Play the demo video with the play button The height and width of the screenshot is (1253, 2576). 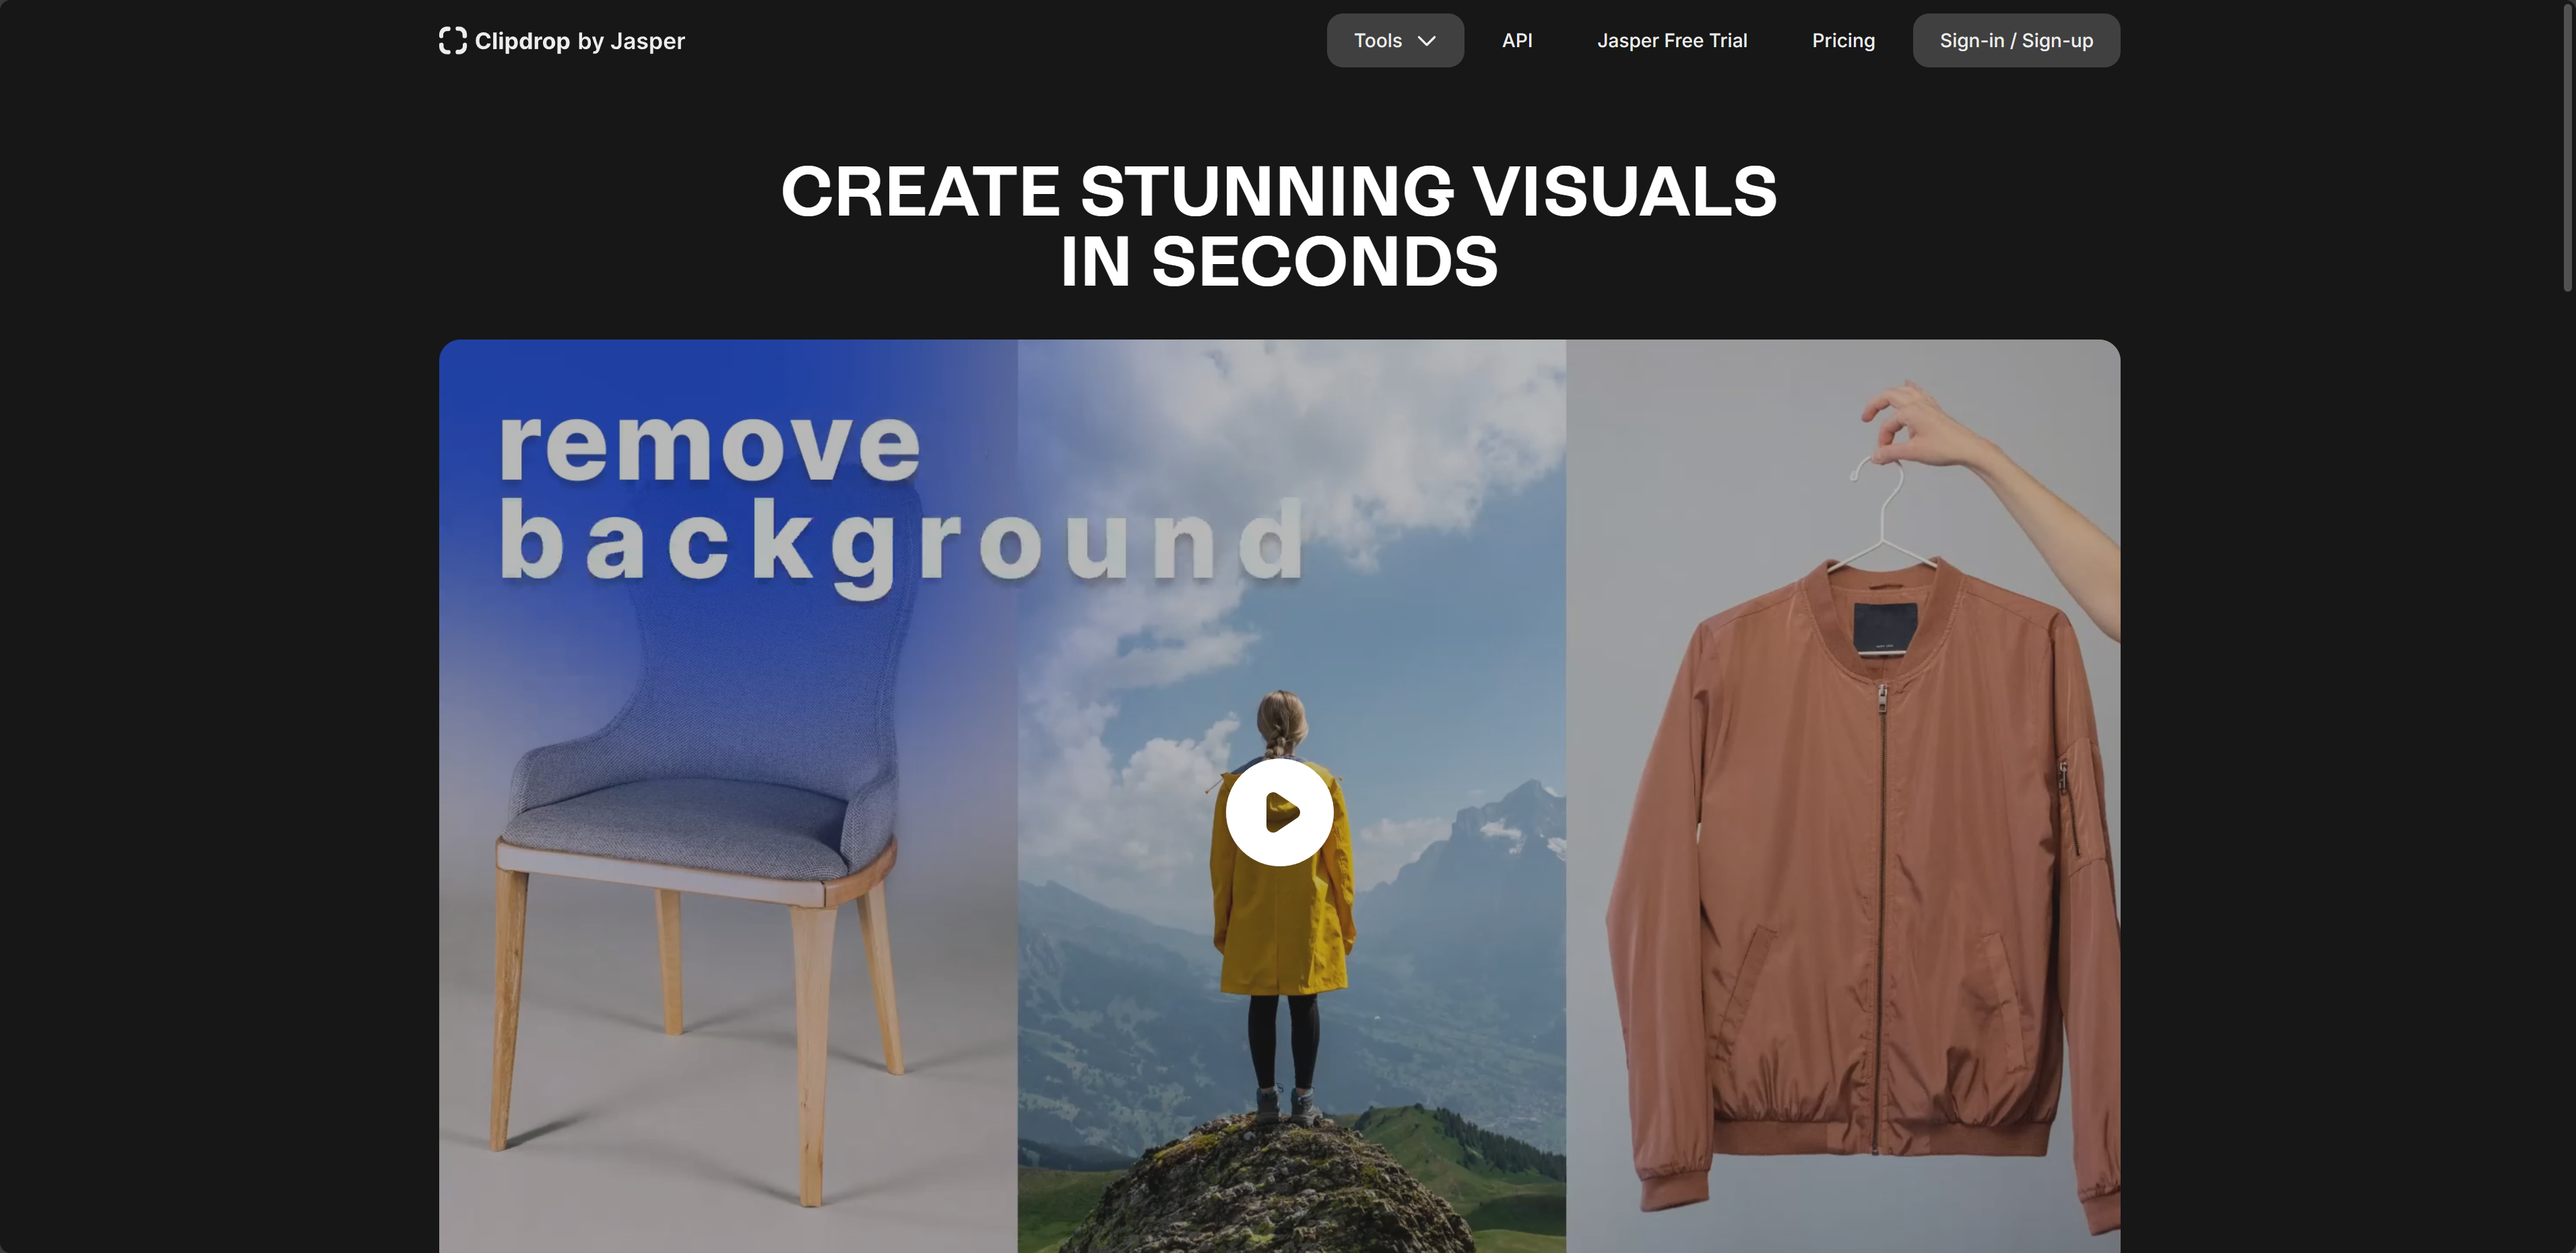pyautogui.click(x=1279, y=812)
